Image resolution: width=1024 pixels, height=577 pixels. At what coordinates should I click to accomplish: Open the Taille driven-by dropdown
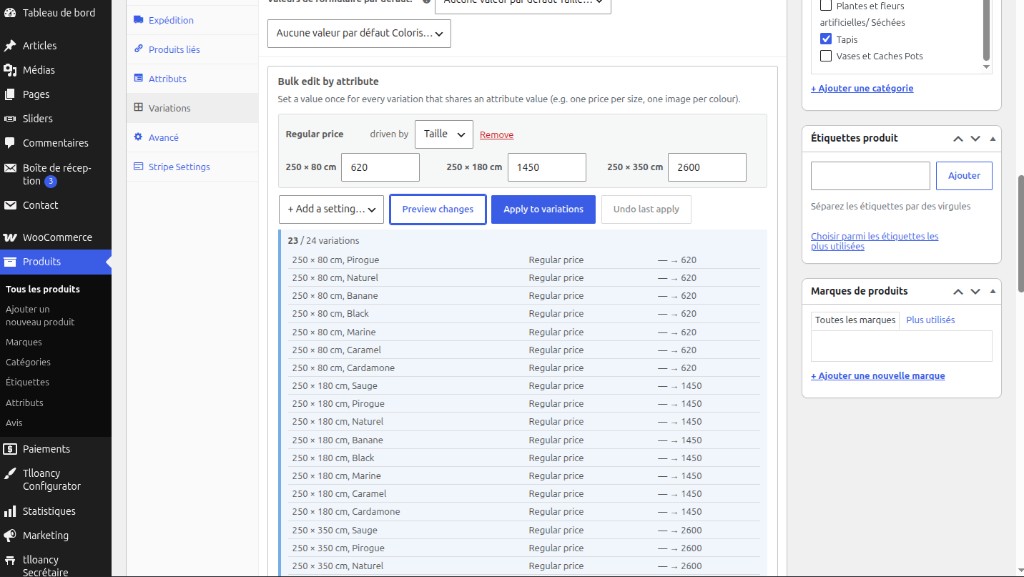coord(444,134)
